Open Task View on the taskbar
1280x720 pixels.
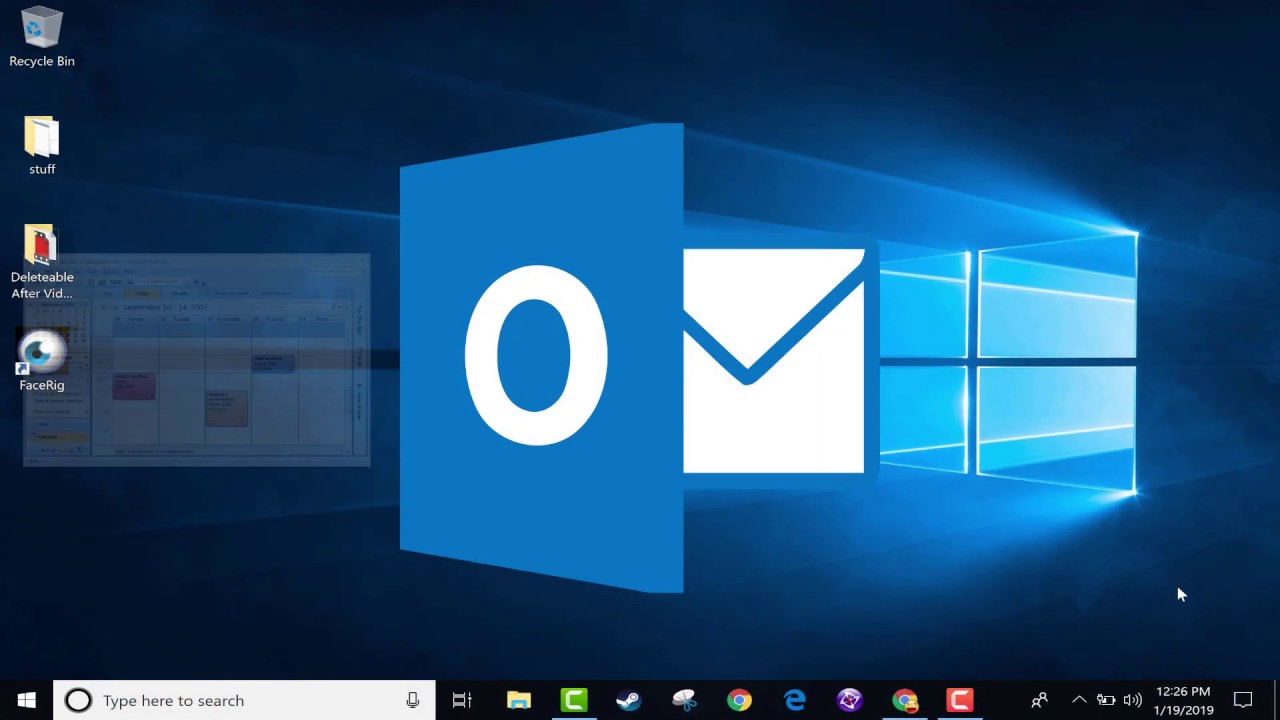[461, 700]
